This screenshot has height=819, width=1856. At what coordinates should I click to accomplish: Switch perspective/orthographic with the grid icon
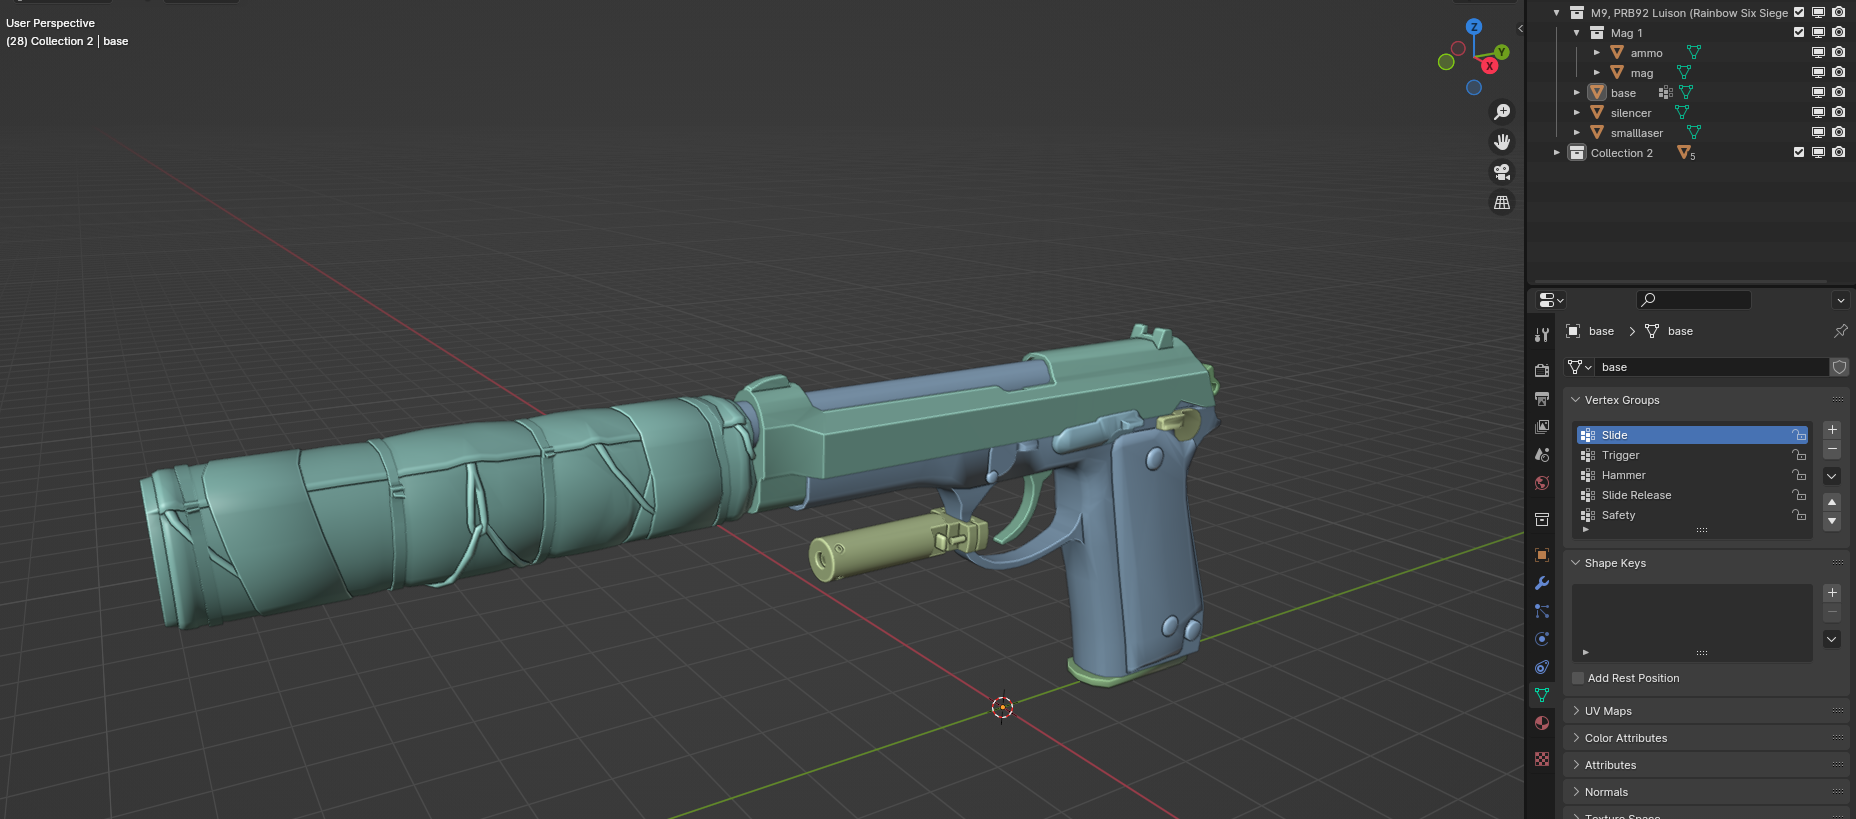pos(1502,202)
